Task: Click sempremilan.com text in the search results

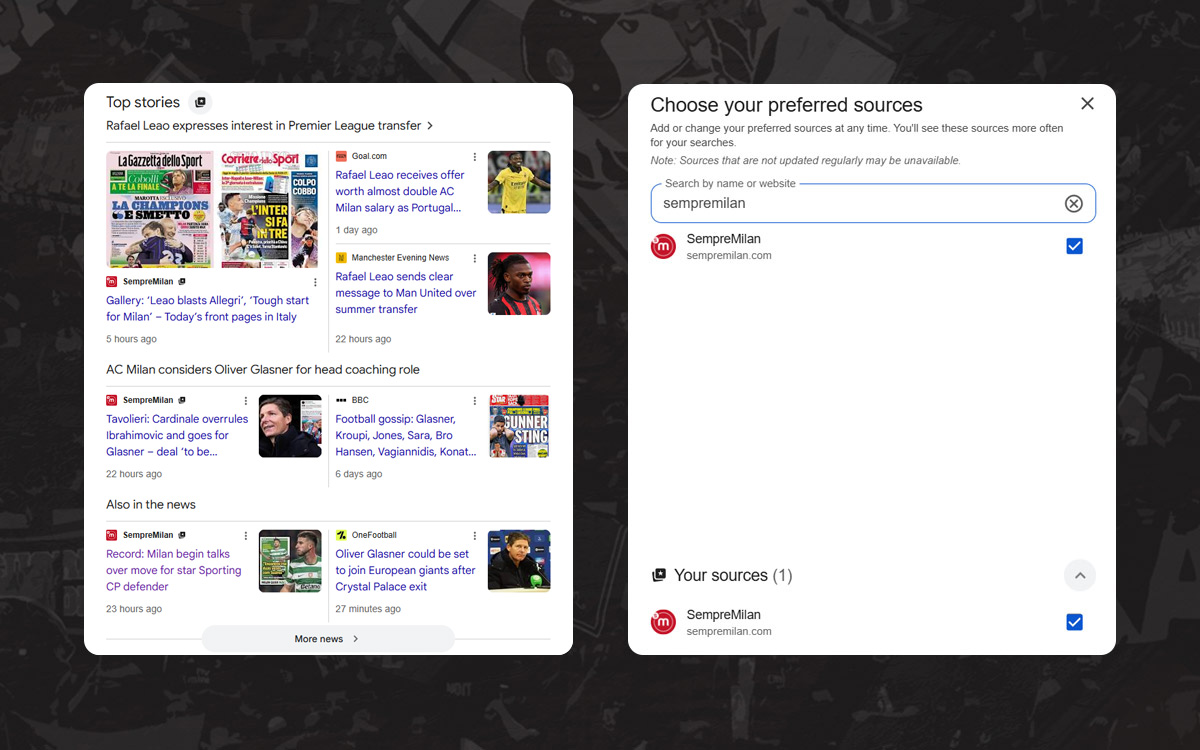Action: pos(729,256)
